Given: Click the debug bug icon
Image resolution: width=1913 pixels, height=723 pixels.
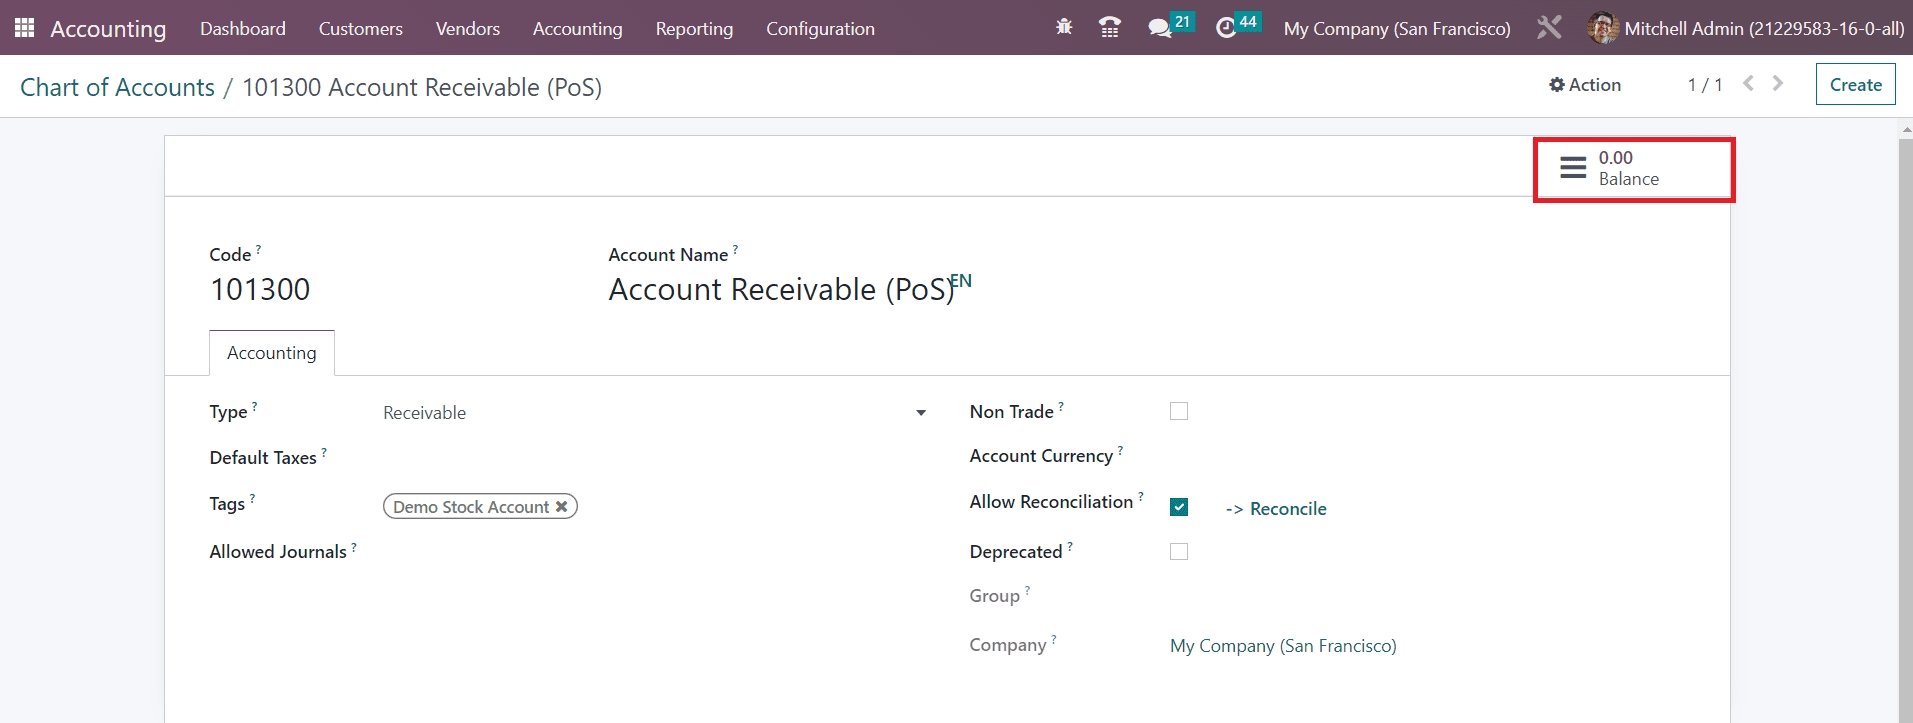Looking at the screenshot, I should 1064,28.
